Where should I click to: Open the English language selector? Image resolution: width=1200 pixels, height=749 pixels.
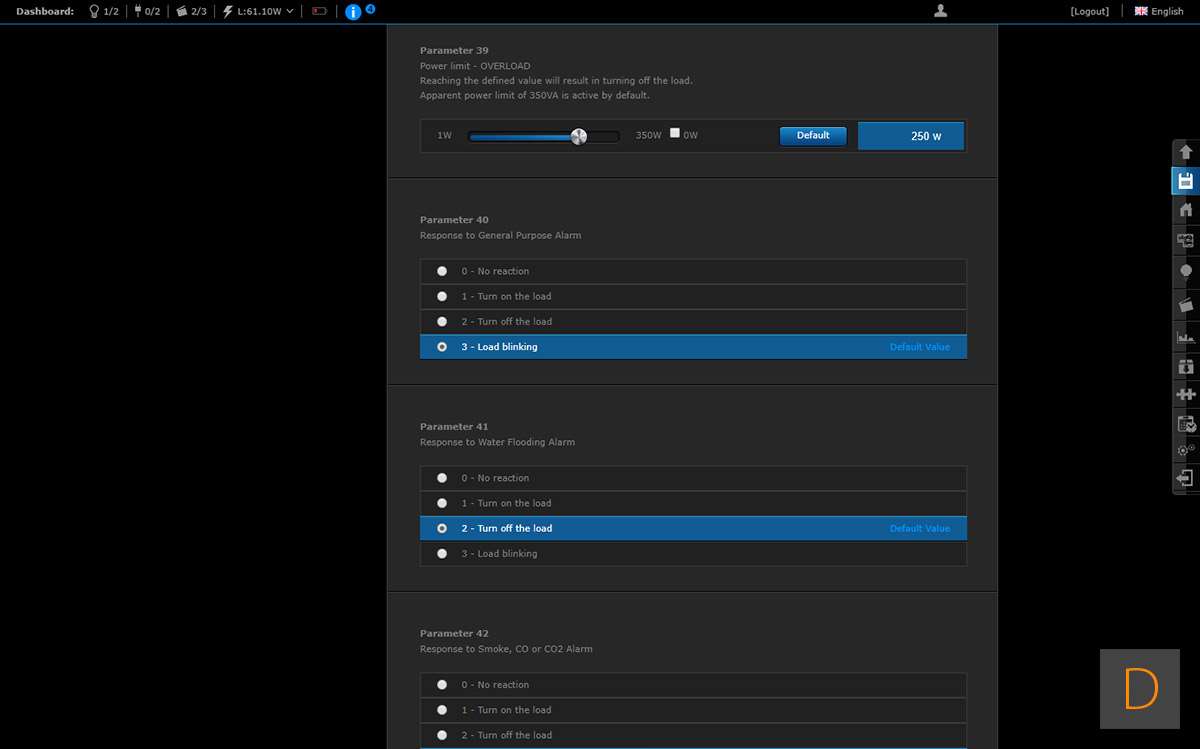pos(1159,11)
